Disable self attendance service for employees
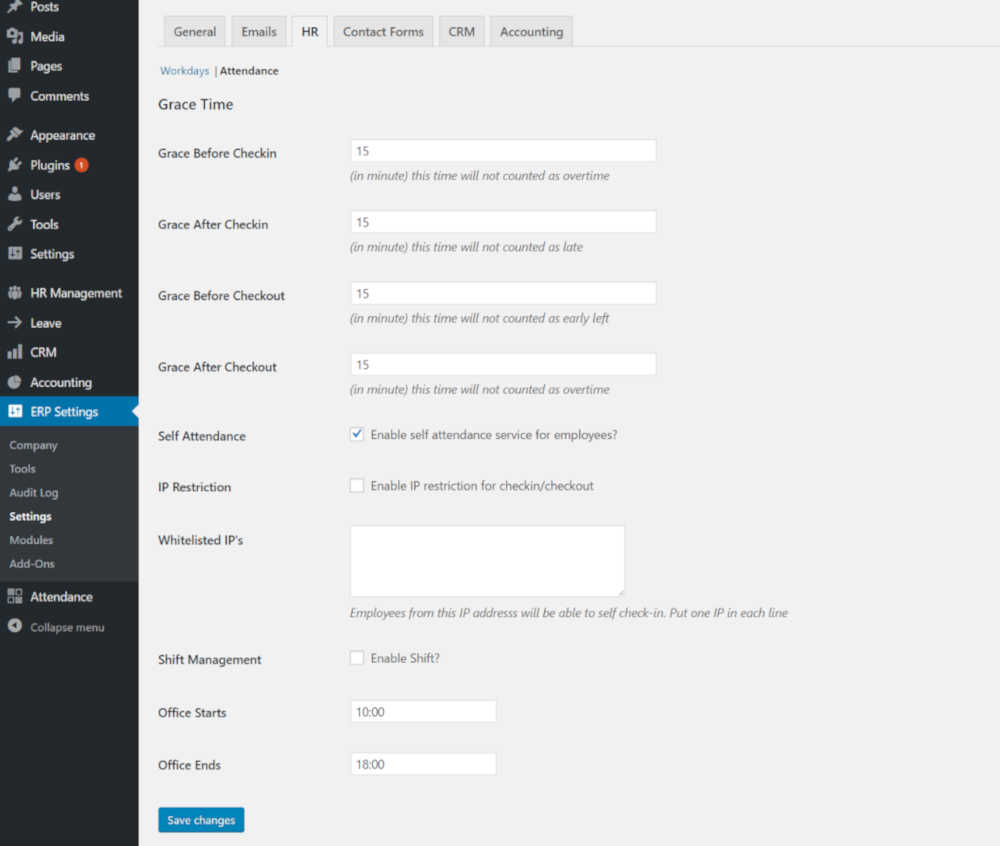1000x846 pixels. [356, 433]
